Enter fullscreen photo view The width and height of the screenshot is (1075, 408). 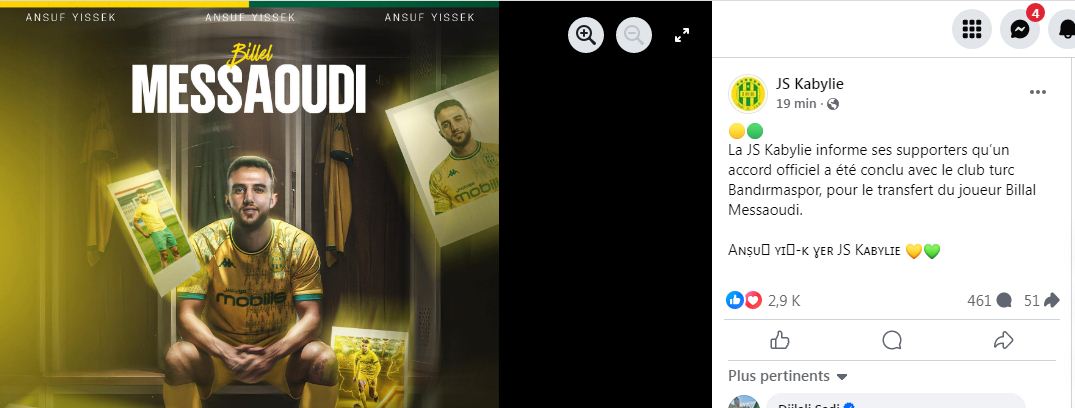point(681,35)
